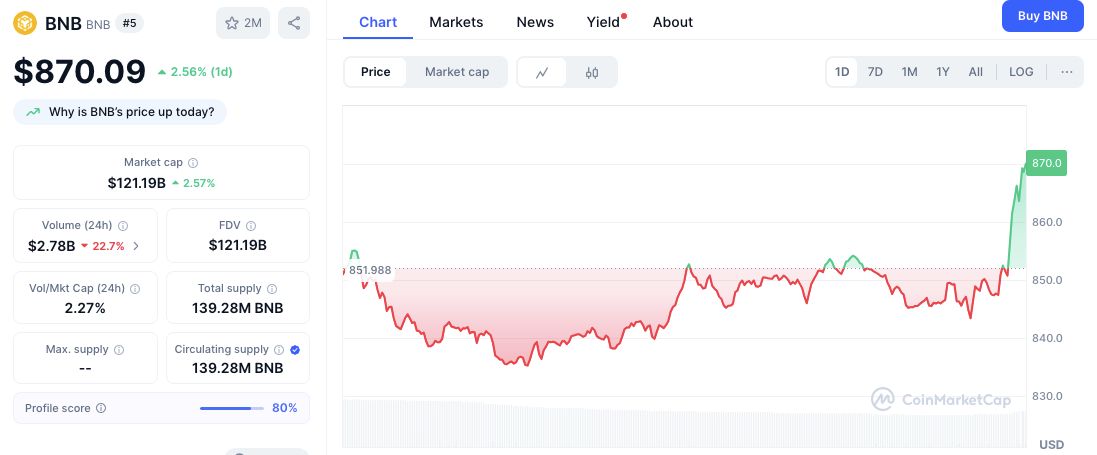Screen dimensions: 1097x455
Task: Click the BNB coin logo icon
Action: 26,23
